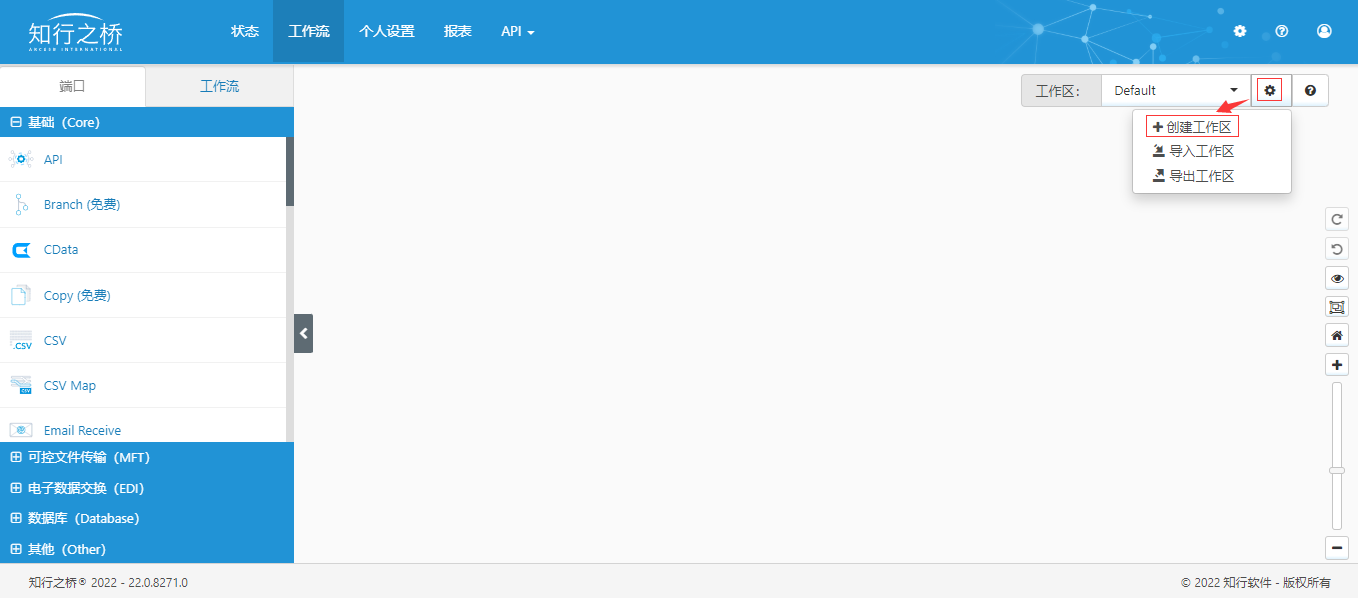Expand the 电子数据交换 (EDI) section

[x=147, y=488]
